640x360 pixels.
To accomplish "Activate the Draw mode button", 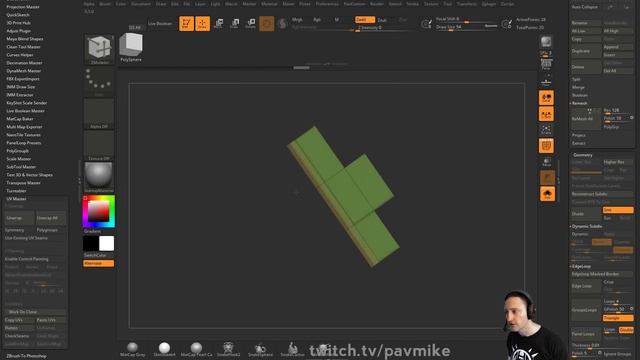I will point(202,23).
